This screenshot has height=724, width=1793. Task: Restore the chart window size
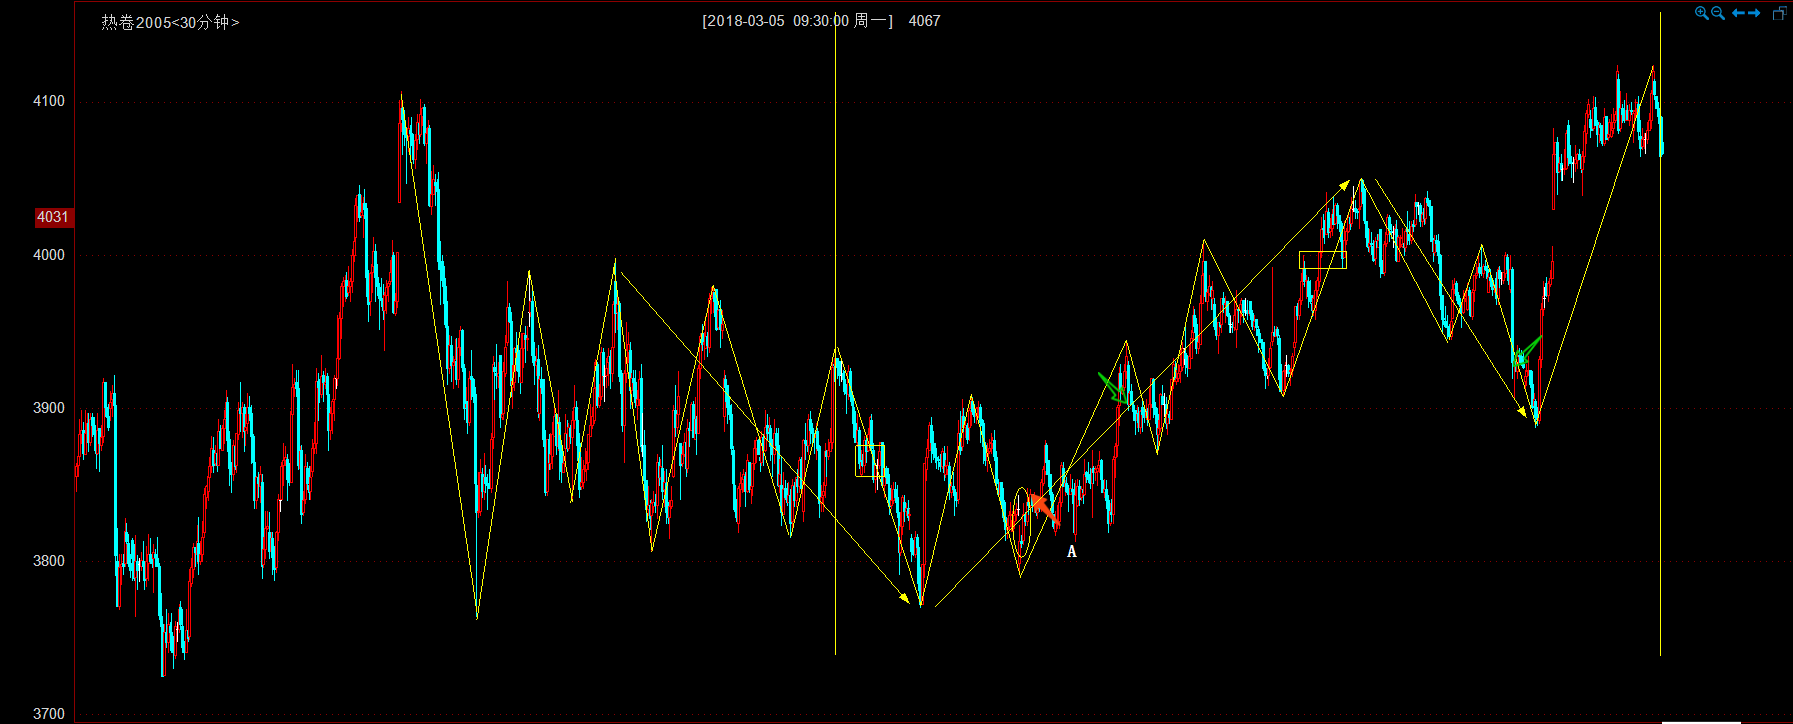(x=1780, y=13)
